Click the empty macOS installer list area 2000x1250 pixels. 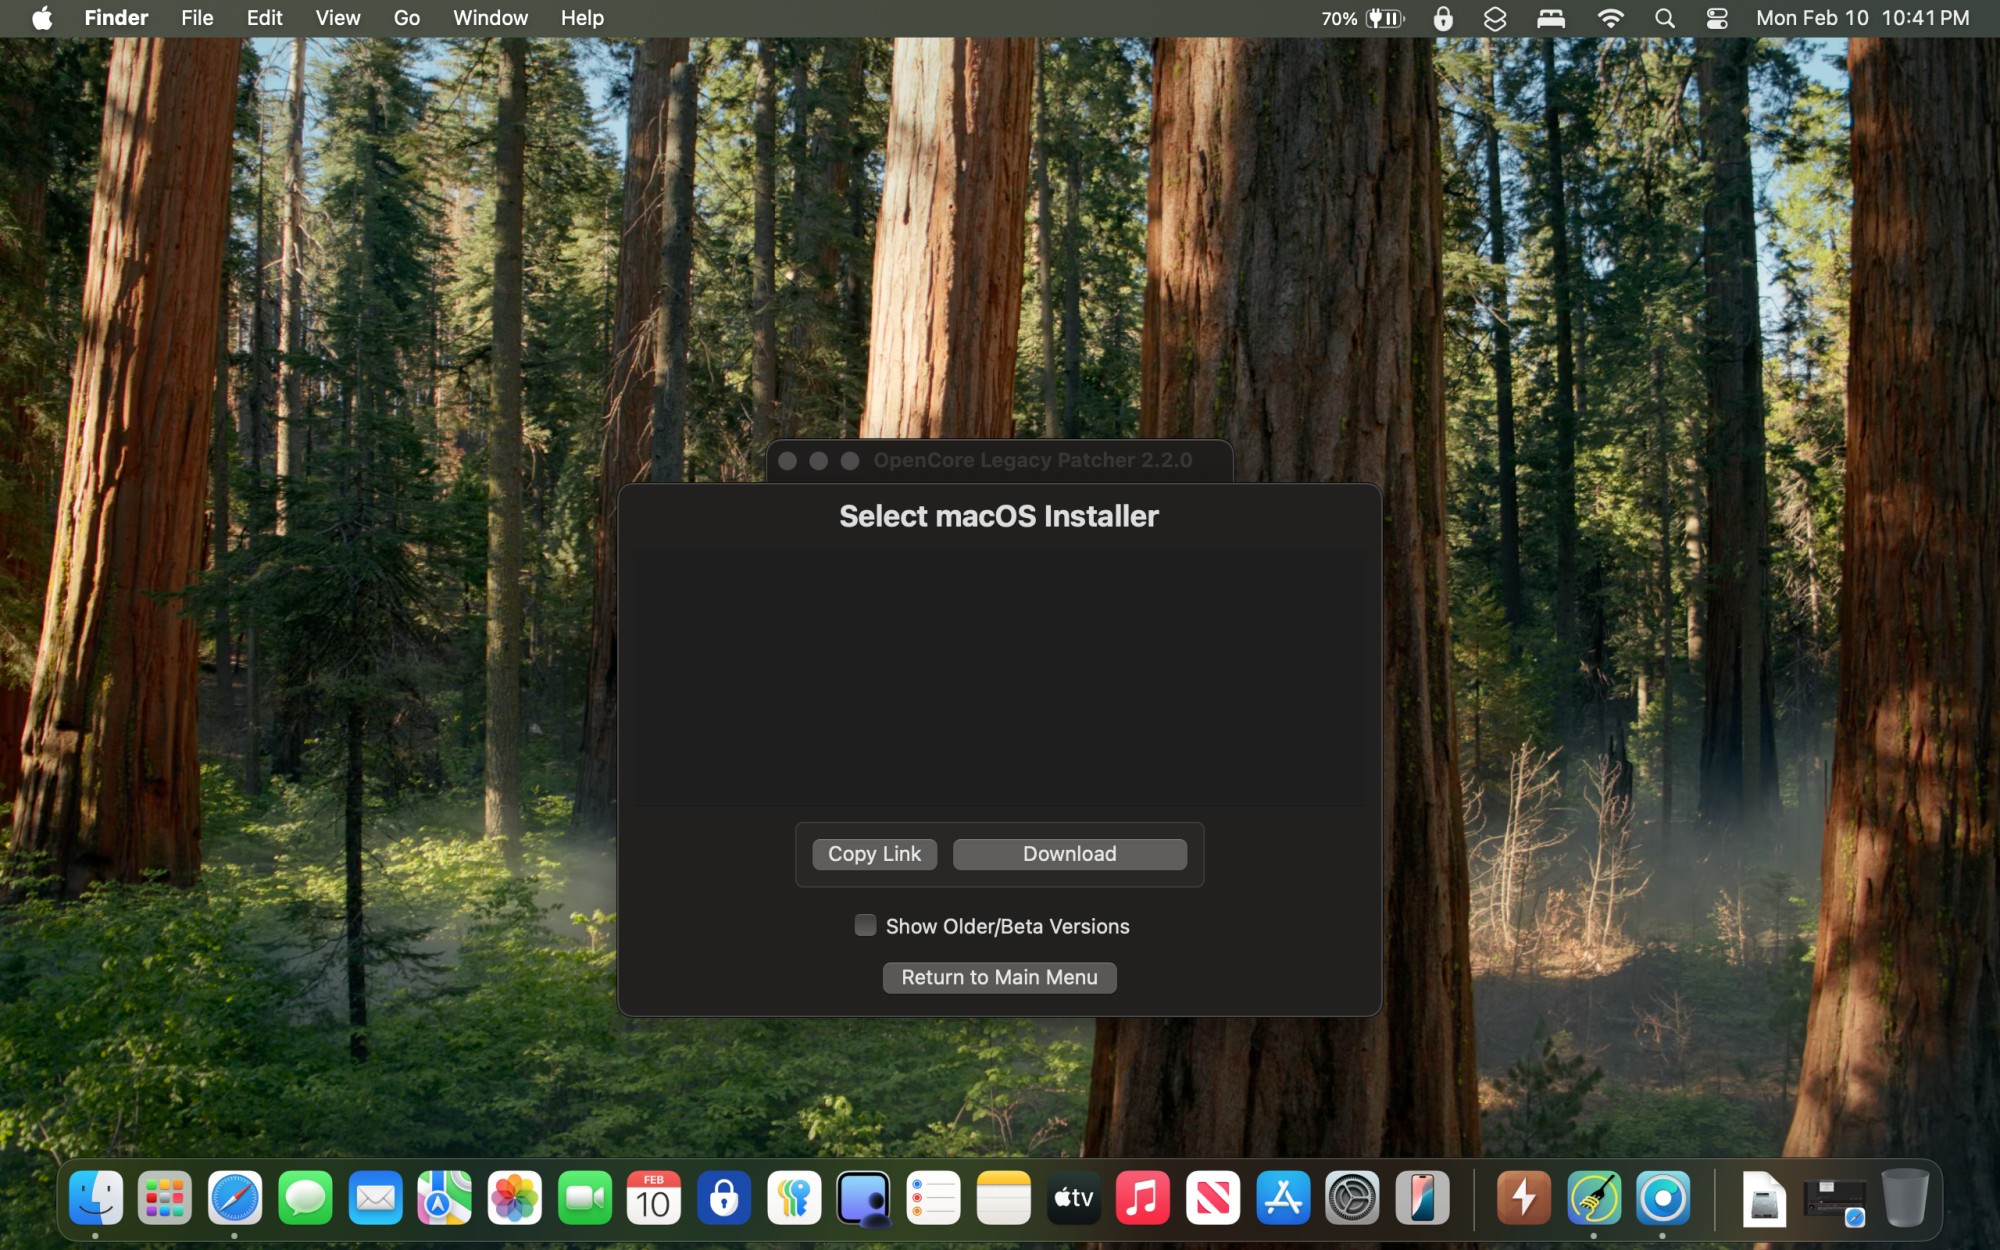(x=999, y=677)
